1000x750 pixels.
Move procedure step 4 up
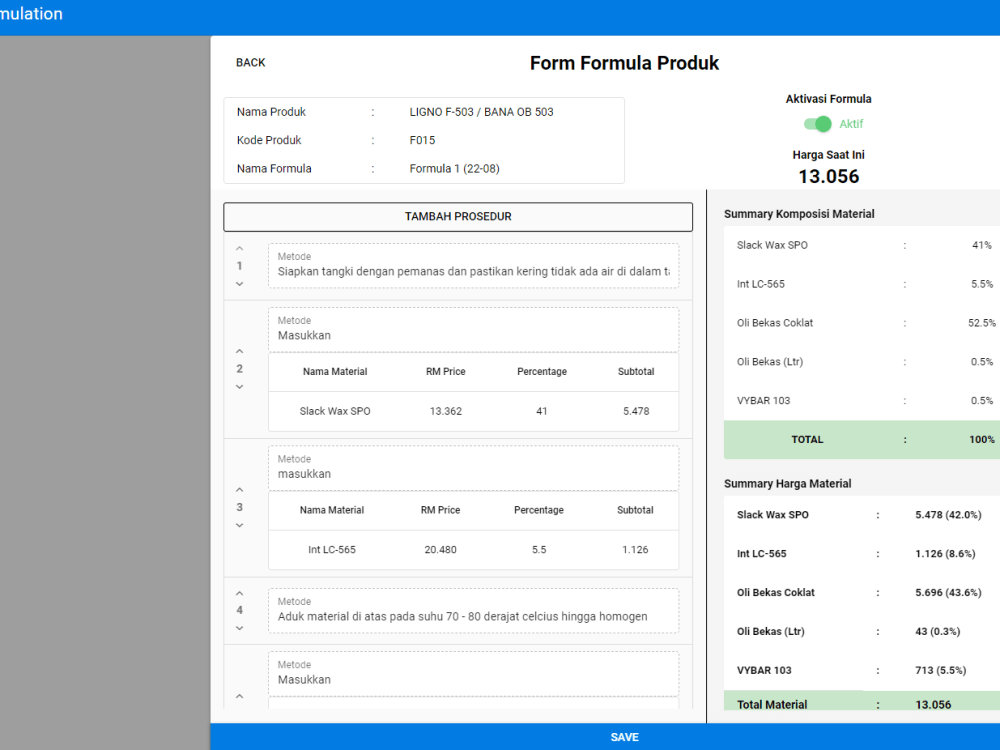239,593
